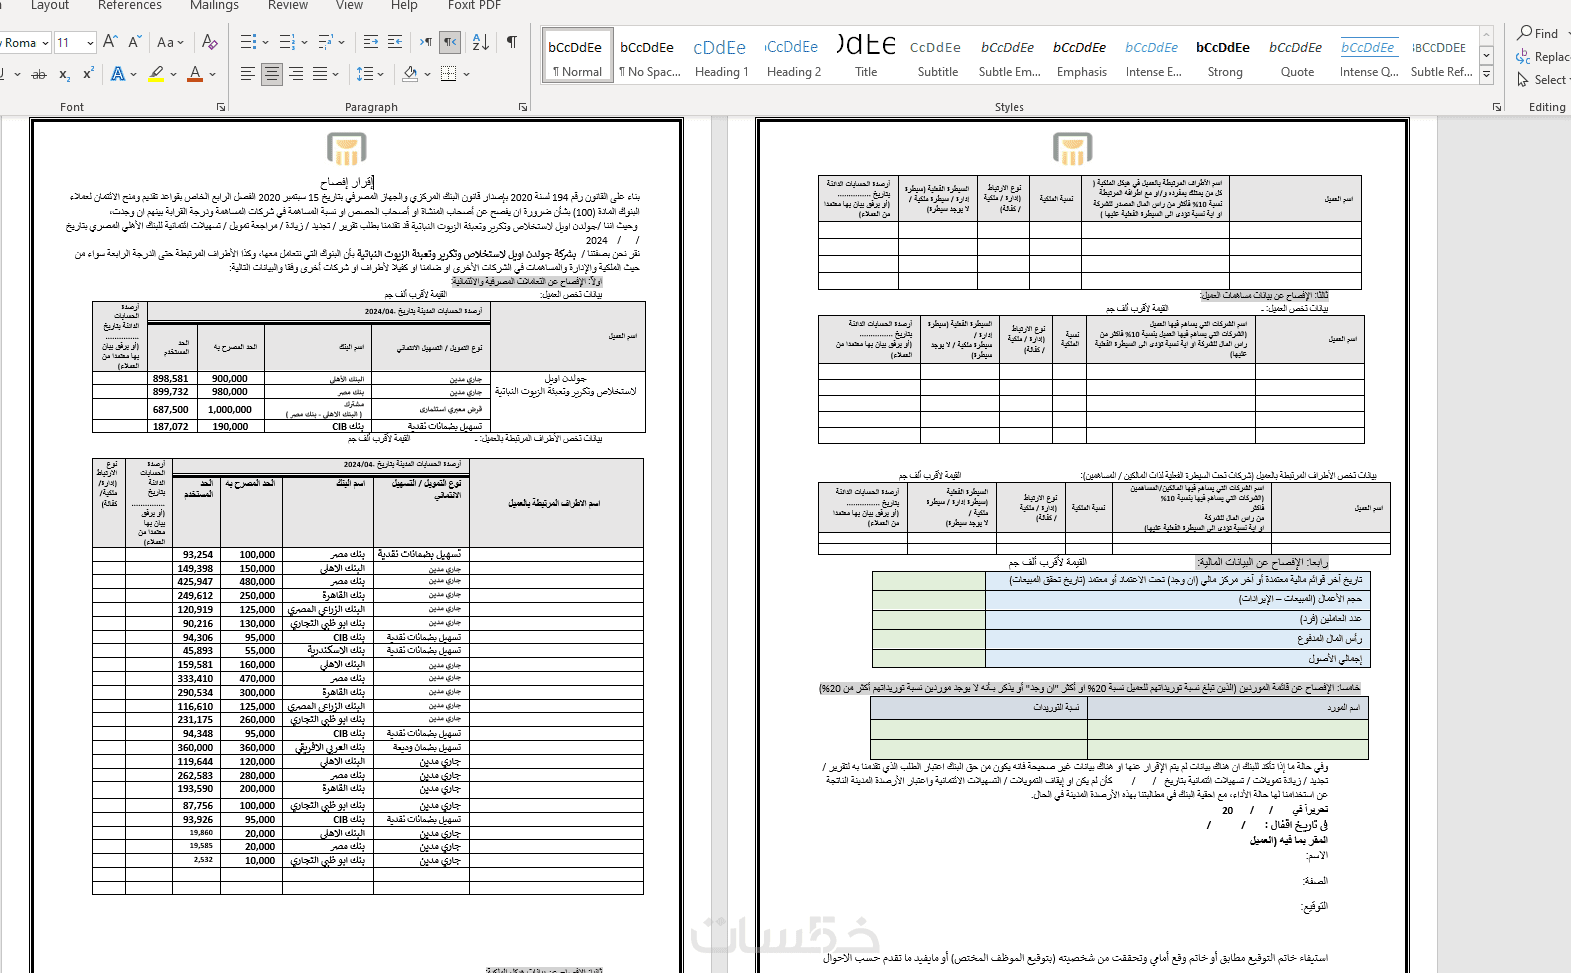Set left-to-right text direction
This screenshot has width=1571, height=973.
point(426,42)
